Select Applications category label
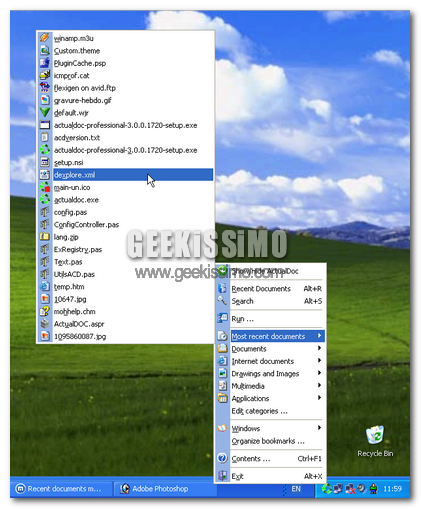Viewport: 421px width, 509px height. [x=250, y=398]
